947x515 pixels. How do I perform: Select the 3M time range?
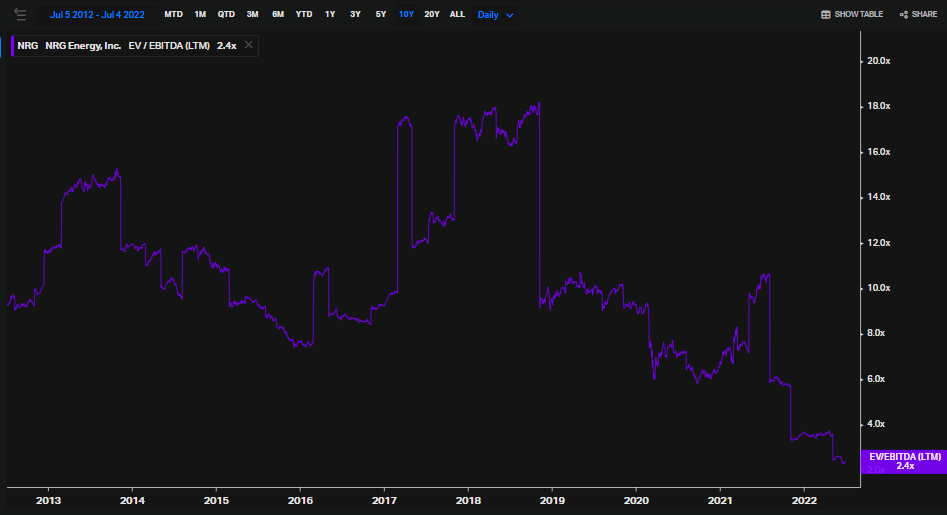tap(252, 15)
